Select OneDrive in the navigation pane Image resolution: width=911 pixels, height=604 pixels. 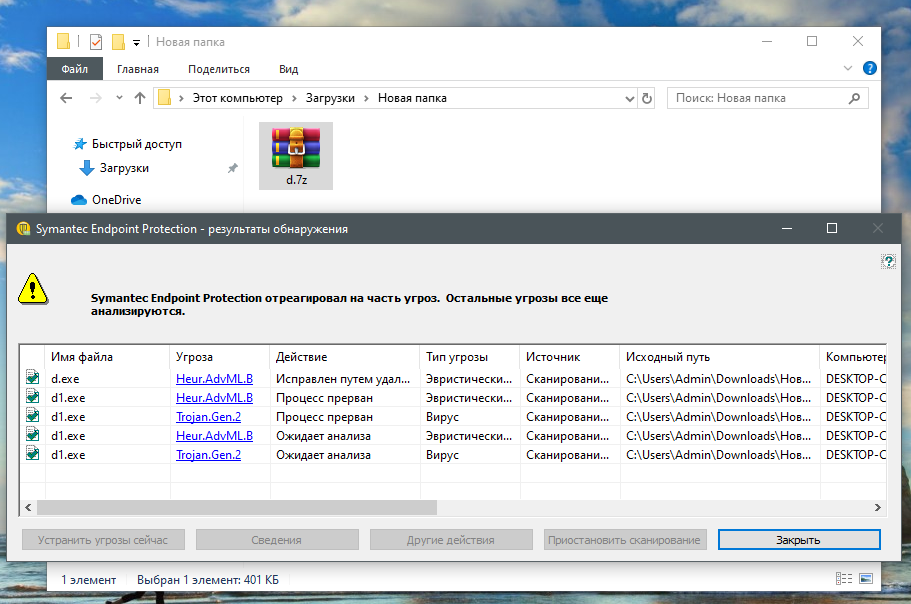[117, 200]
